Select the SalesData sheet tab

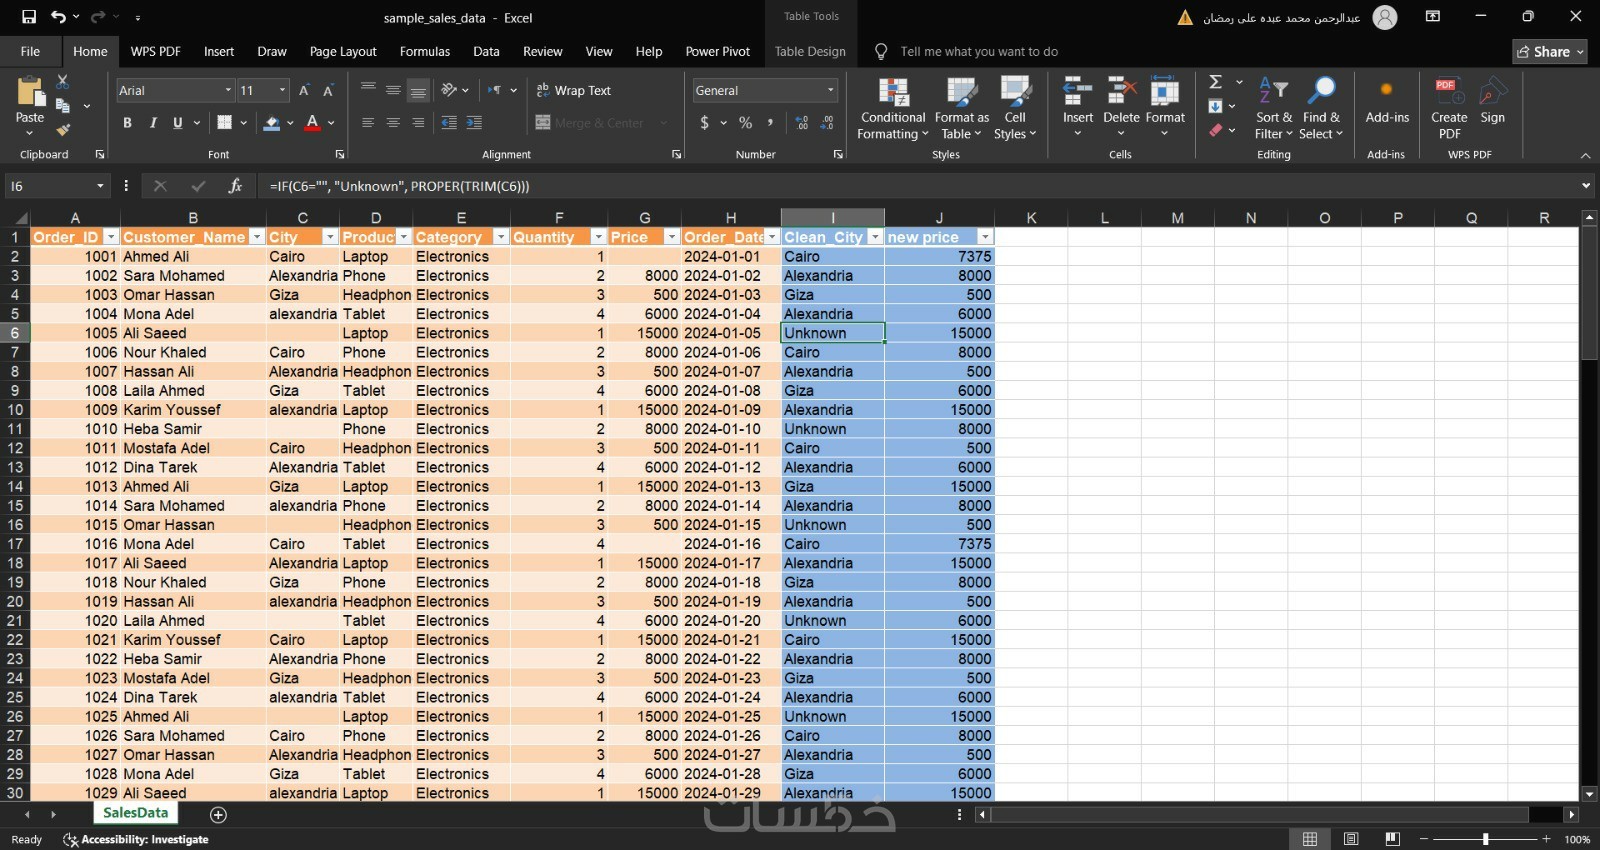click(x=135, y=813)
